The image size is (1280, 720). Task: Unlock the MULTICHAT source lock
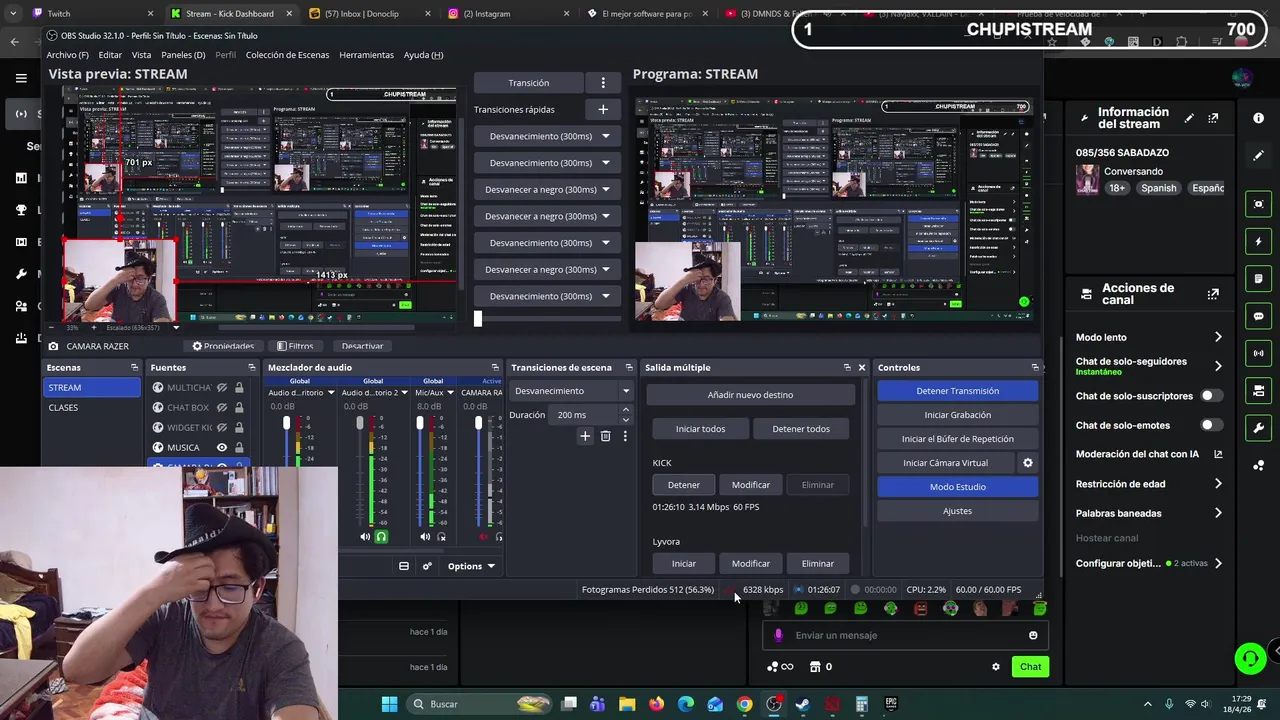[x=239, y=388]
